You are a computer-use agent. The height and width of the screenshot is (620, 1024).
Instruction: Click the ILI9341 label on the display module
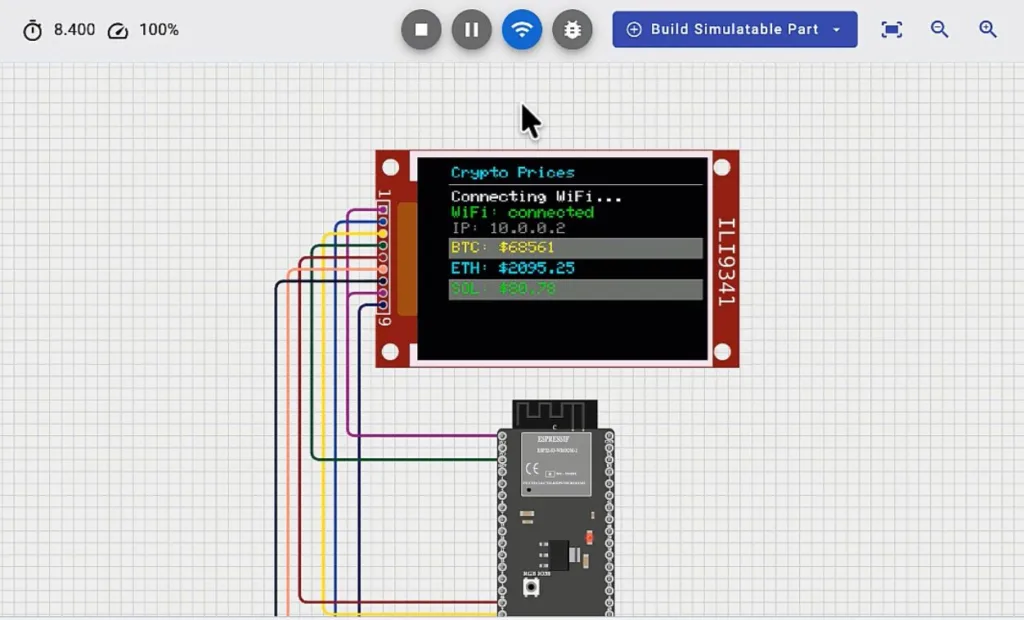(x=726, y=262)
